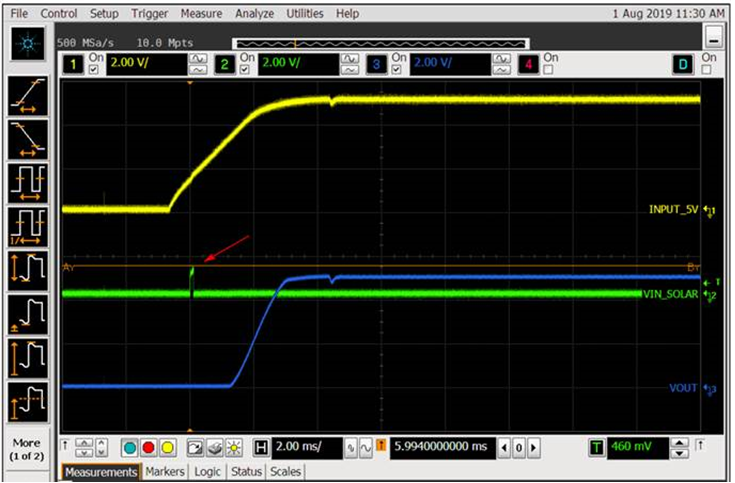Viewport: 735px width, 483px height.
Task: Enable digital channels On checkbox
Action: click(706, 70)
